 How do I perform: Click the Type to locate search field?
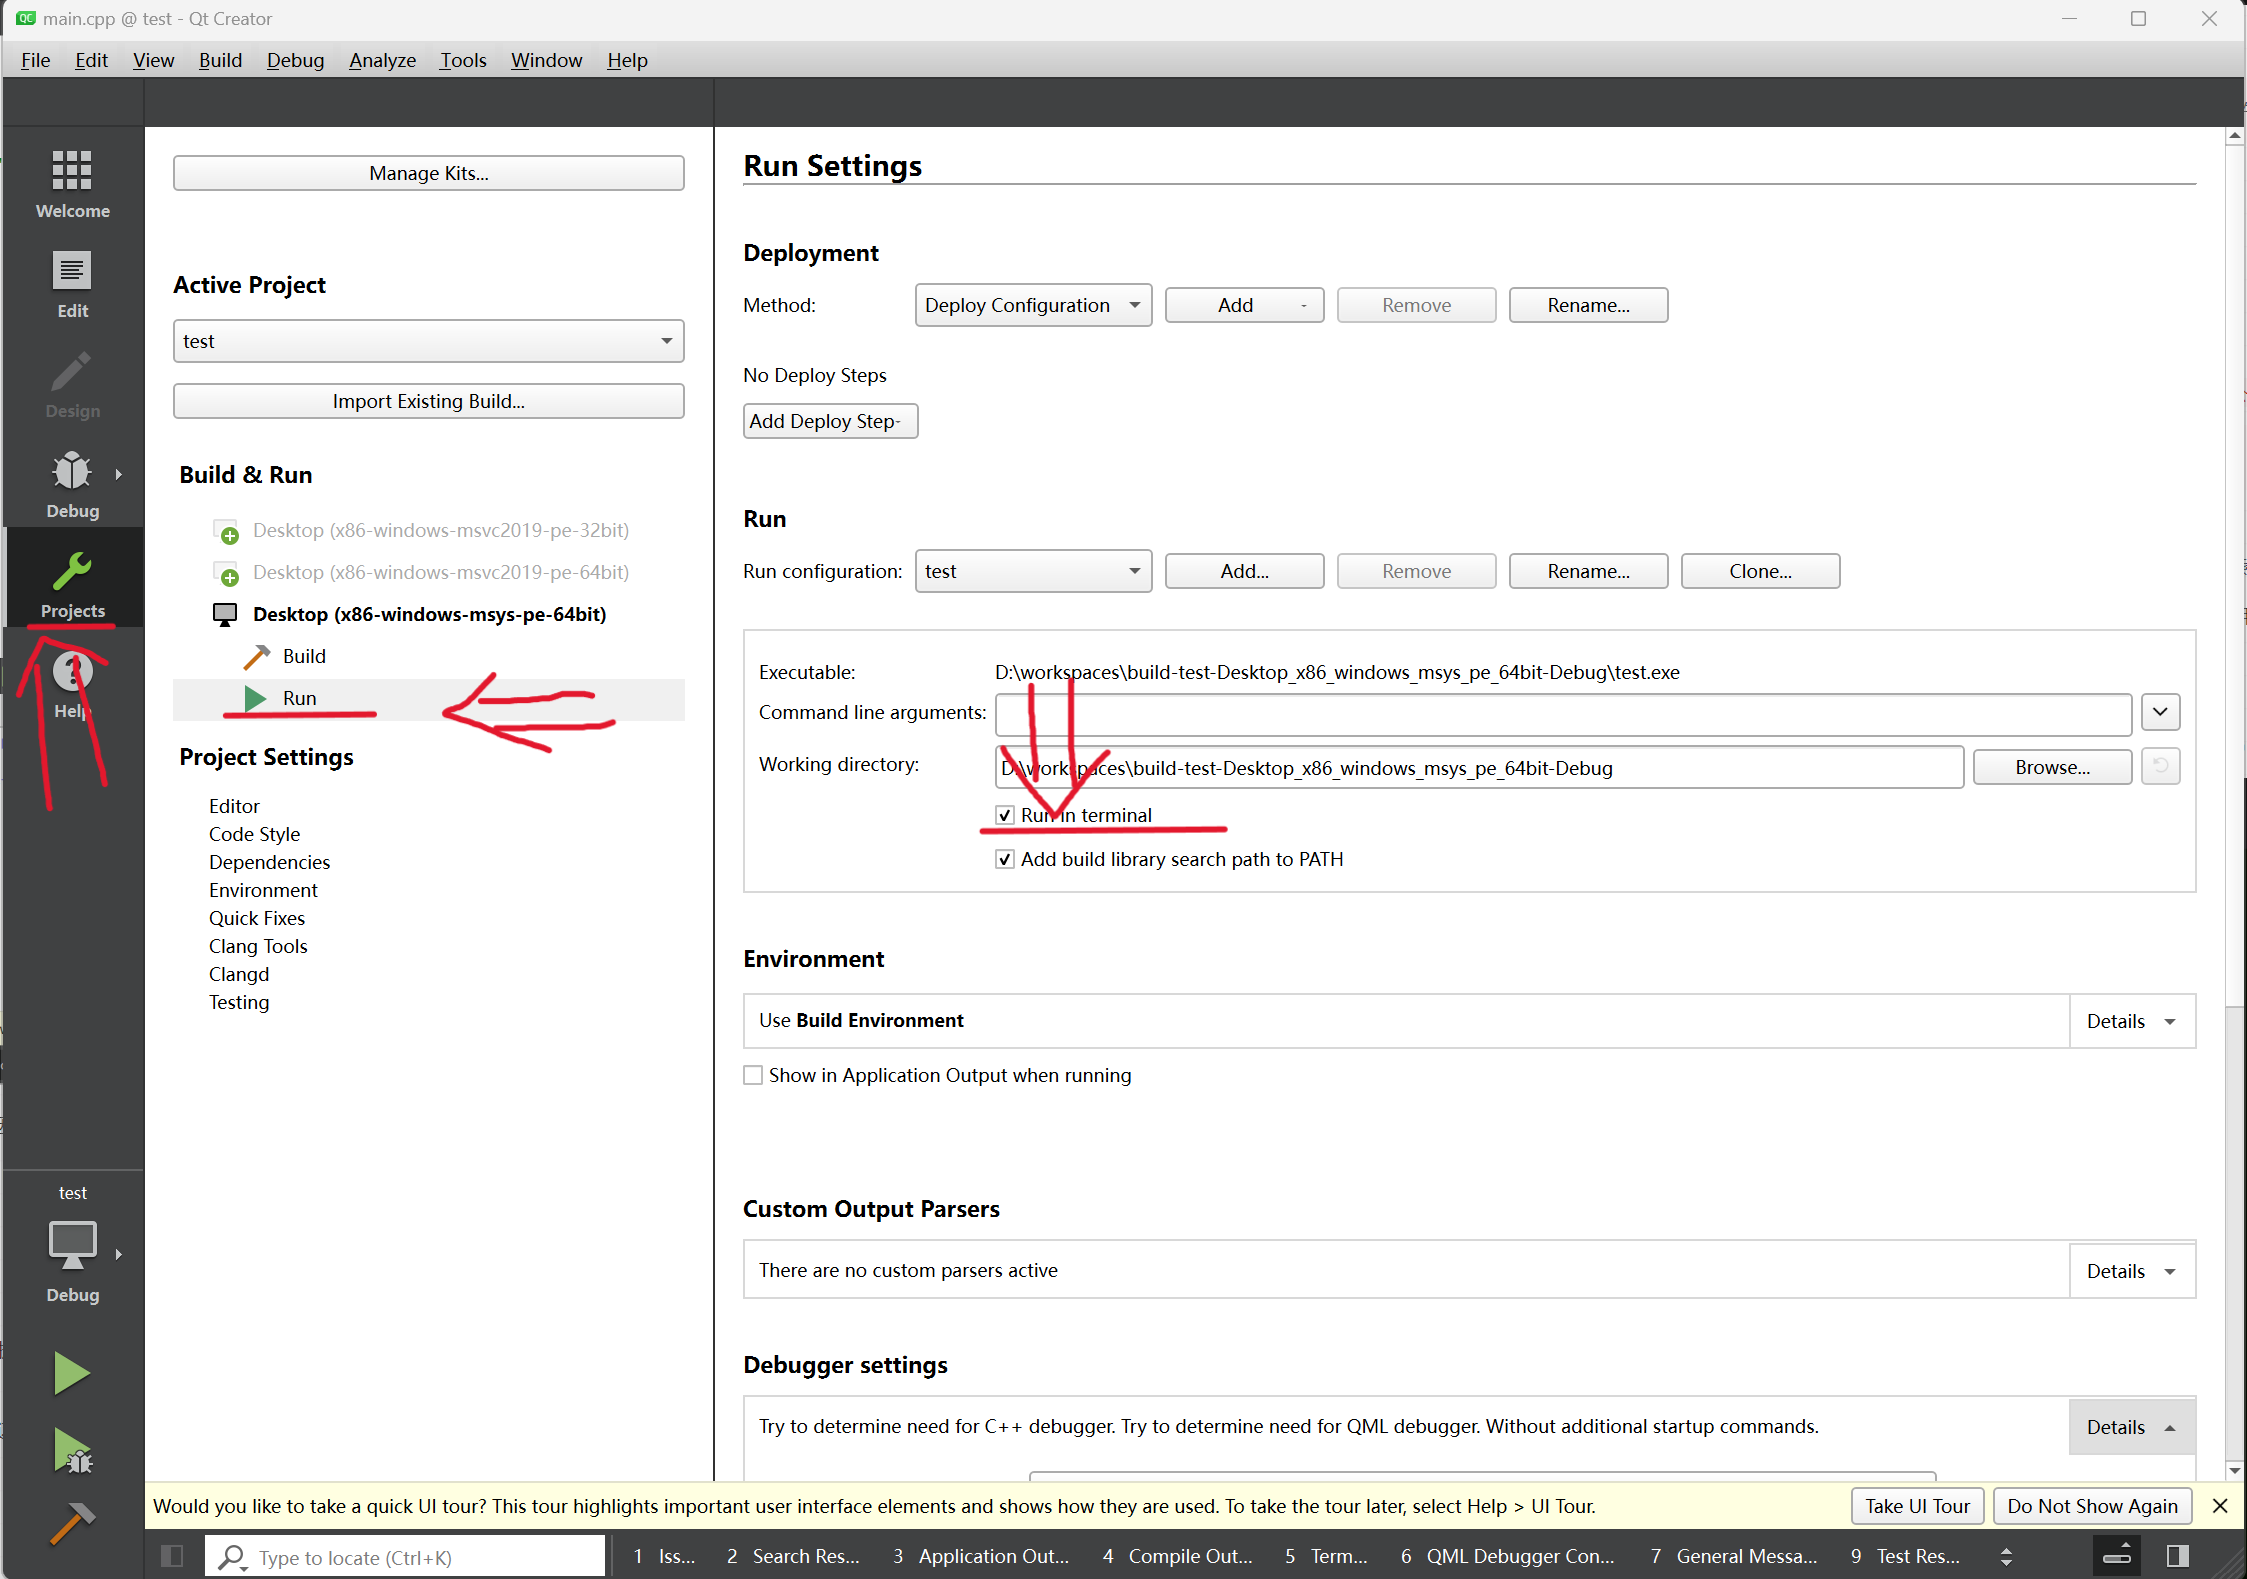405,1557
